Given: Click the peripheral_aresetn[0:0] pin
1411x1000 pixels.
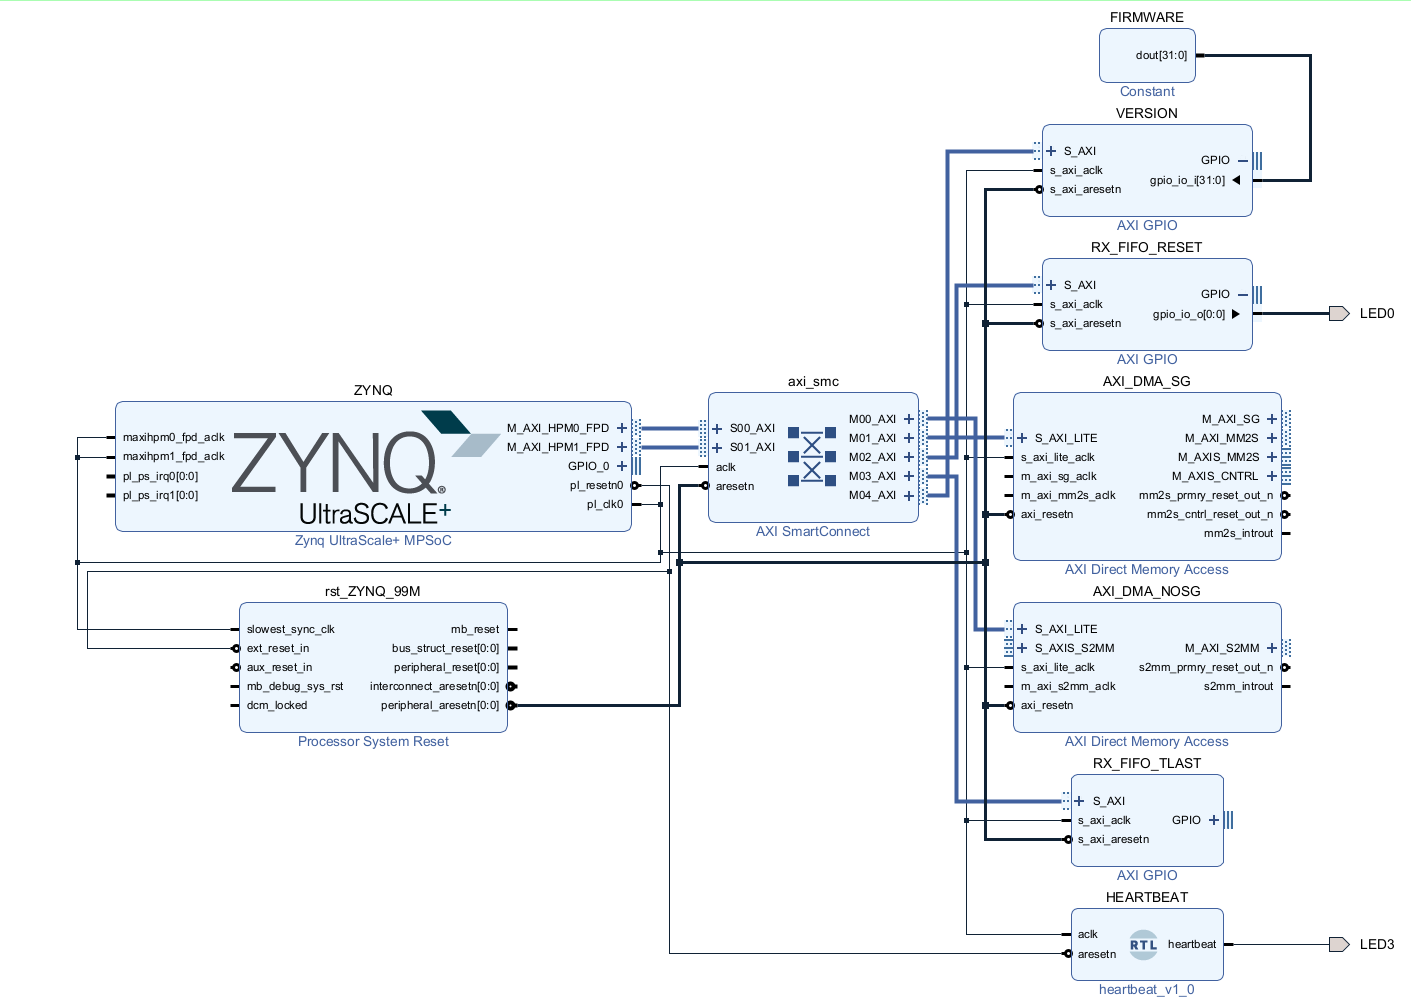Looking at the screenshot, I should point(440,706).
